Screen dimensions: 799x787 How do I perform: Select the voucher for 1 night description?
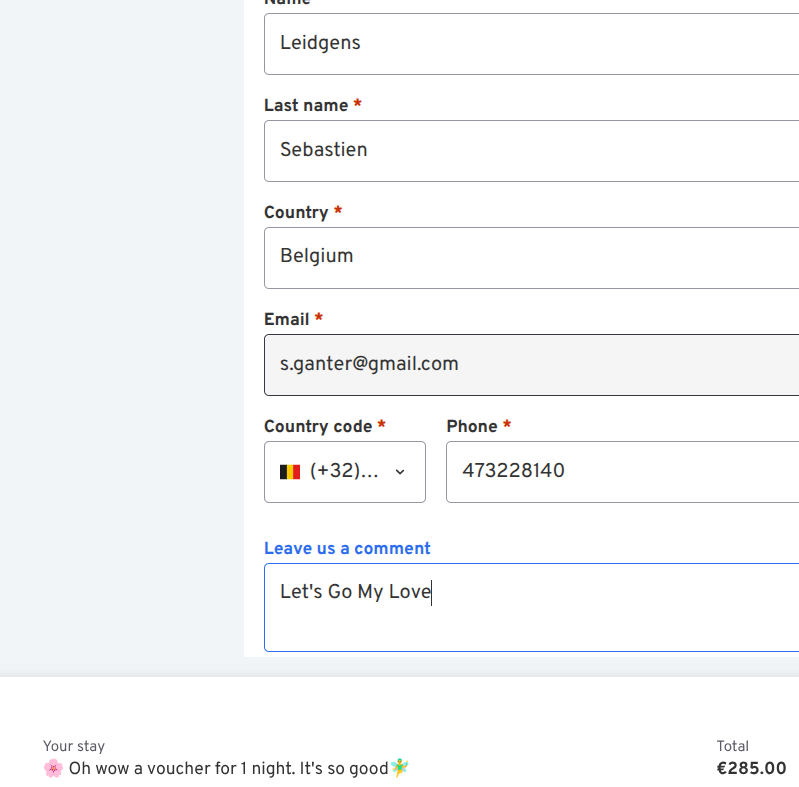click(228, 768)
